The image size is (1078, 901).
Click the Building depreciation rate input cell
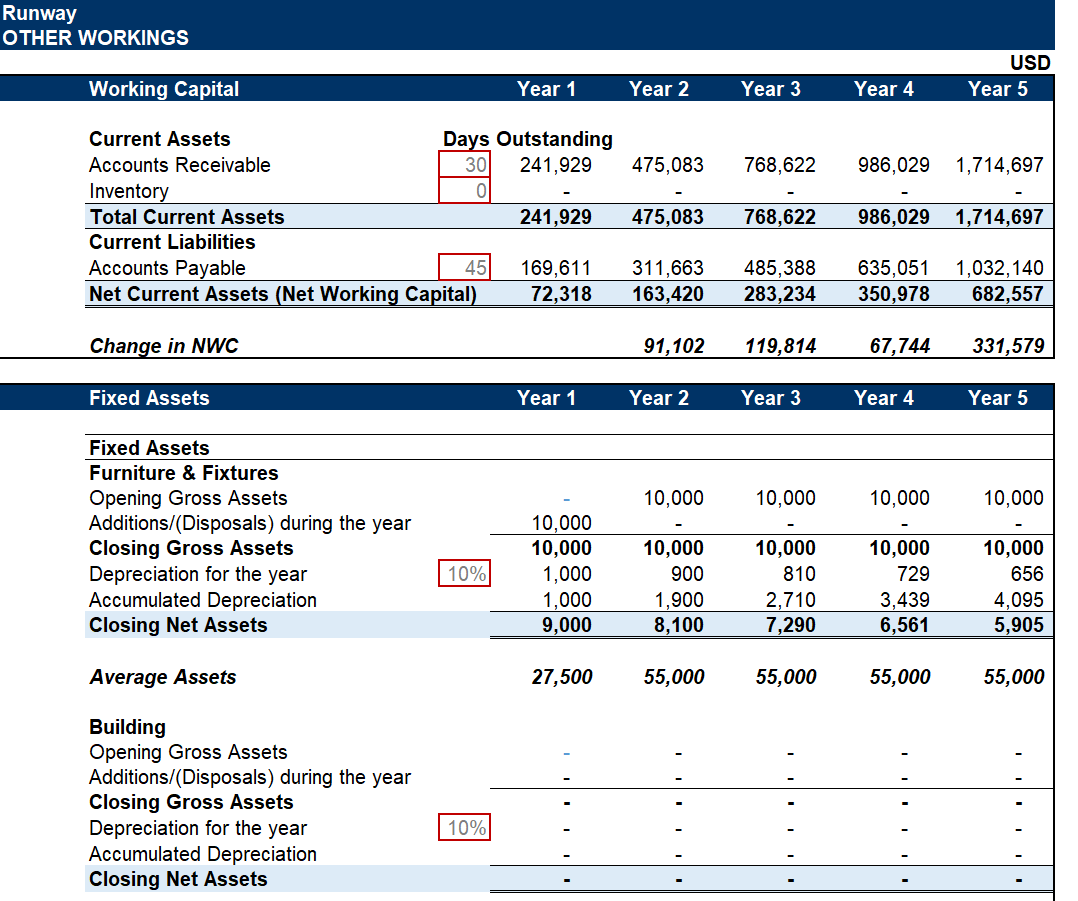[465, 828]
